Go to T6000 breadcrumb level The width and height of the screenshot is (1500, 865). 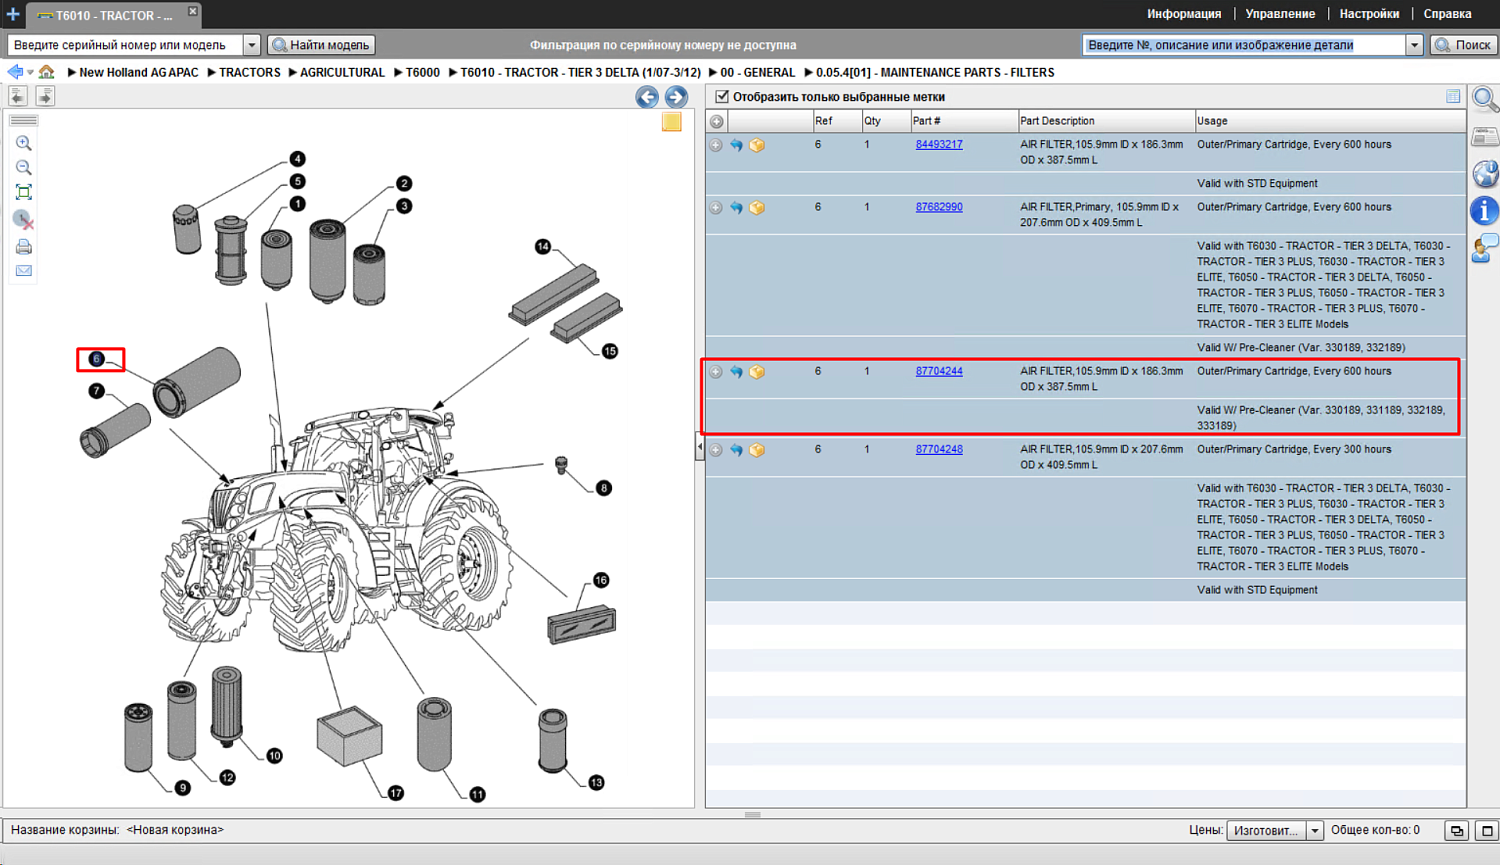tap(423, 72)
